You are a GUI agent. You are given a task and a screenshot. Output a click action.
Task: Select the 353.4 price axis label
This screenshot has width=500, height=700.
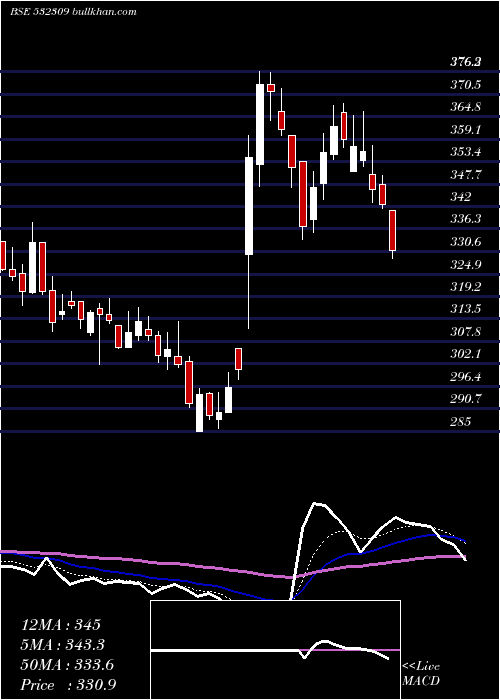(x=465, y=152)
